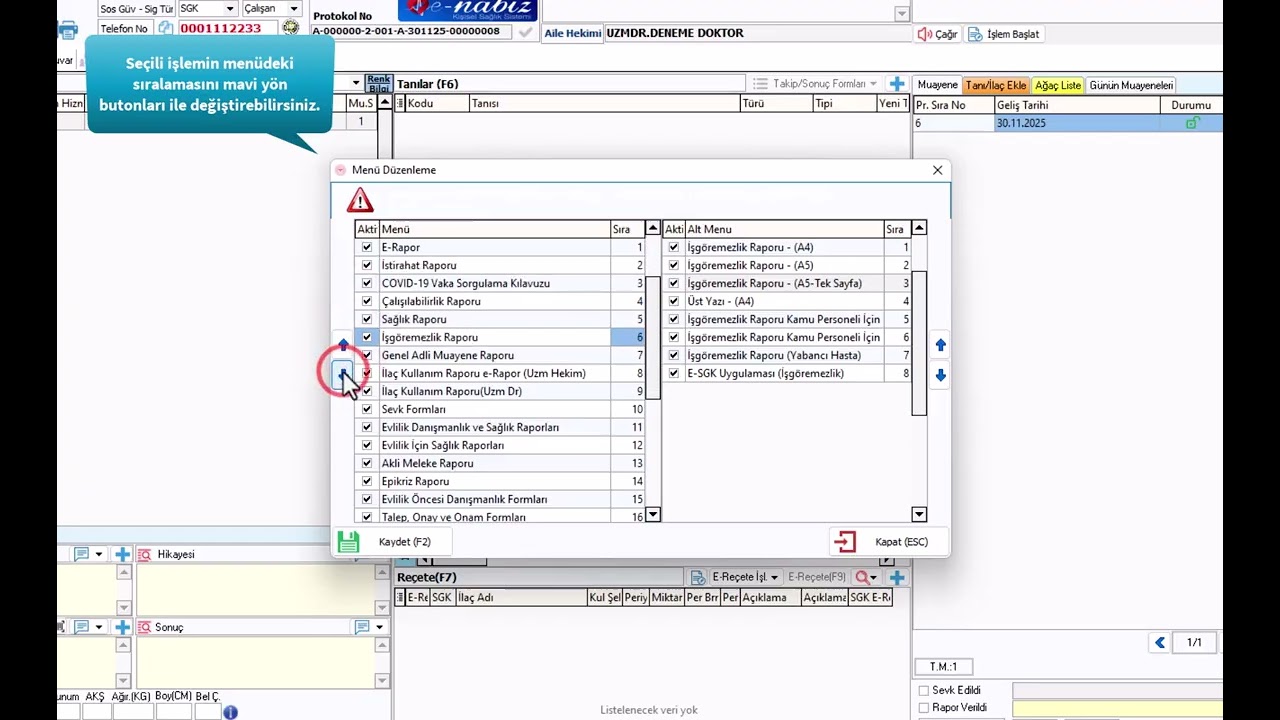This screenshot has width=1280, height=720.
Task: Click the E-Reçete(F9) button
Action: (x=816, y=577)
